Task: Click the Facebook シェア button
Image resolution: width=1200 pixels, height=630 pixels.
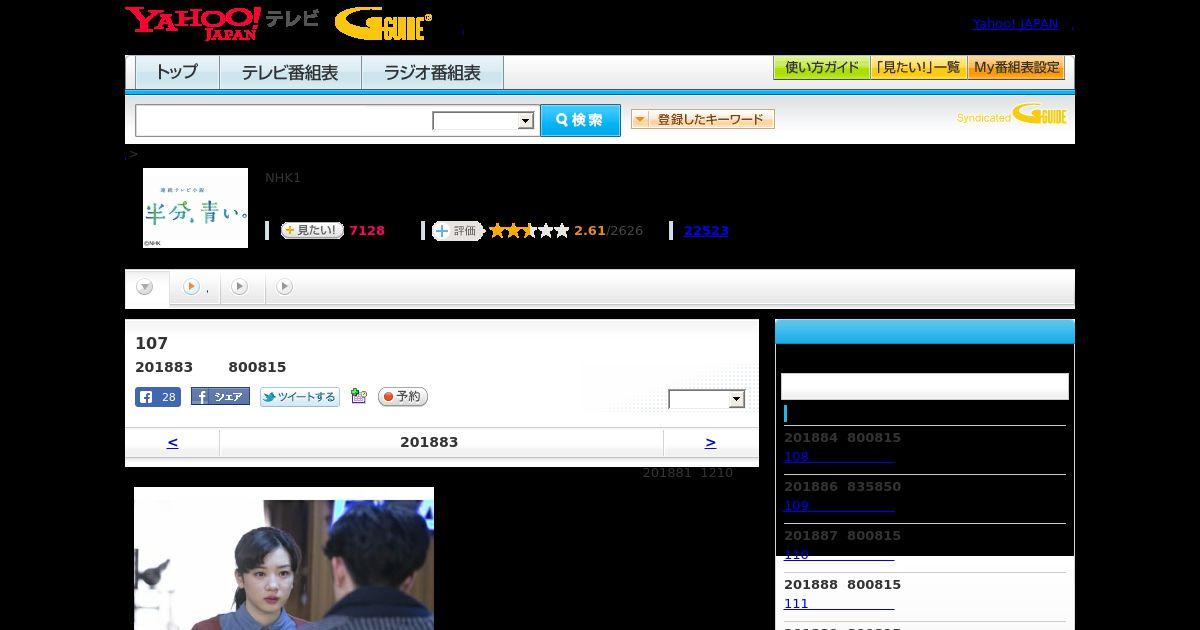Action: click(x=220, y=397)
